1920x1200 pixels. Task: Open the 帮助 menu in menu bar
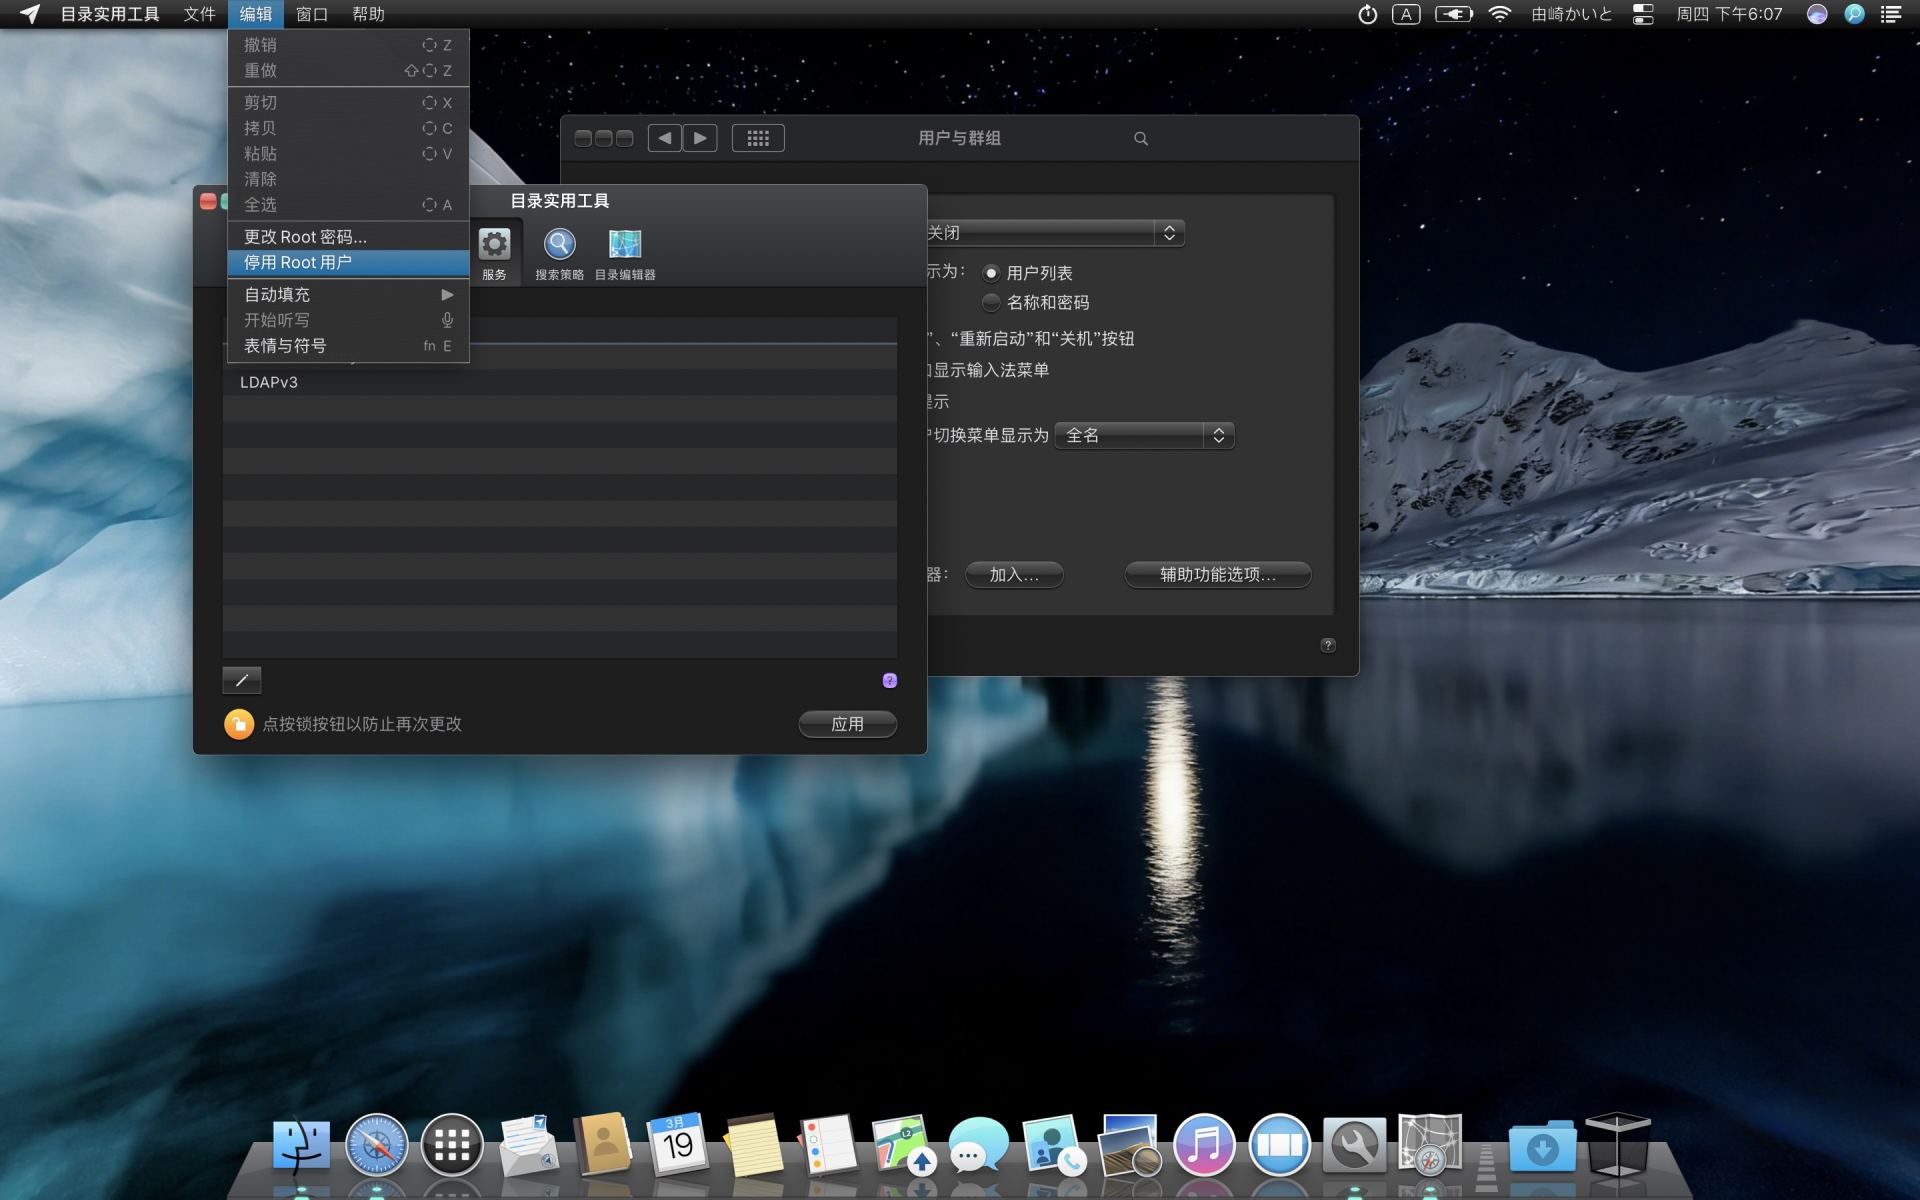tap(368, 14)
